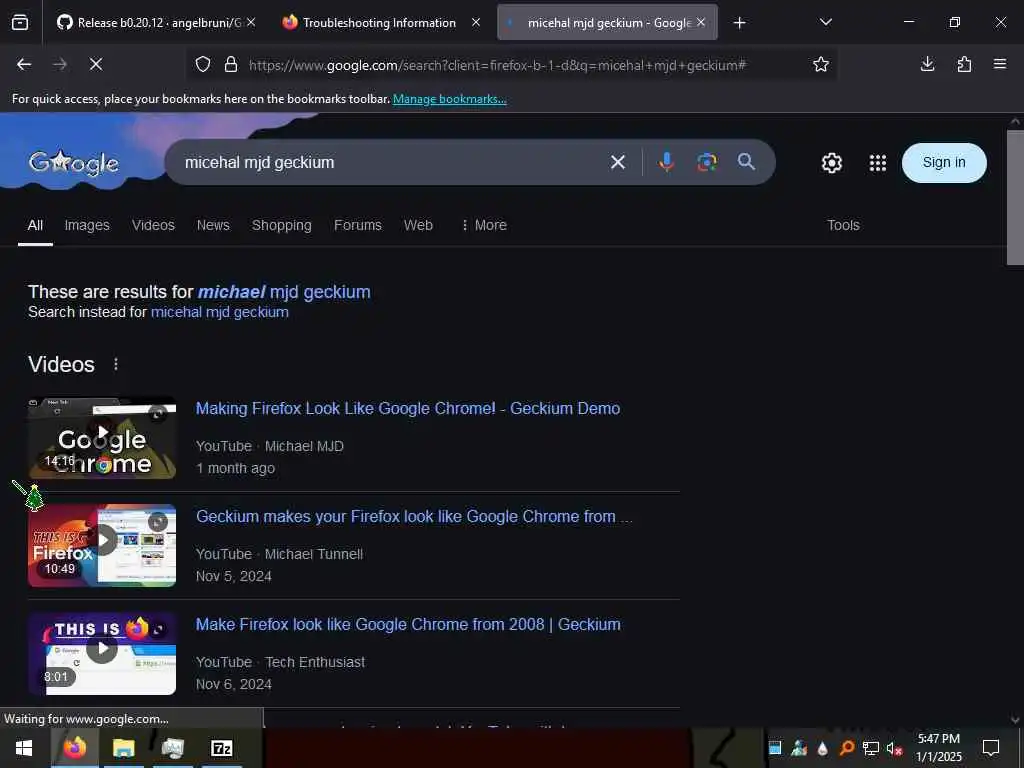Close the Troubleshooting Information tab
This screenshot has width=1024, height=768.
pyautogui.click(x=476, y=22)
